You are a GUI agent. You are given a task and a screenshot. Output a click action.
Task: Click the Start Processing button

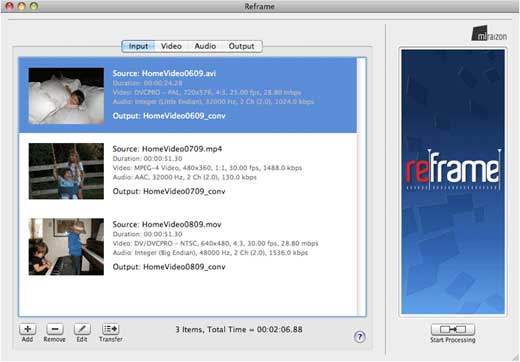click(x=453, y=329)
